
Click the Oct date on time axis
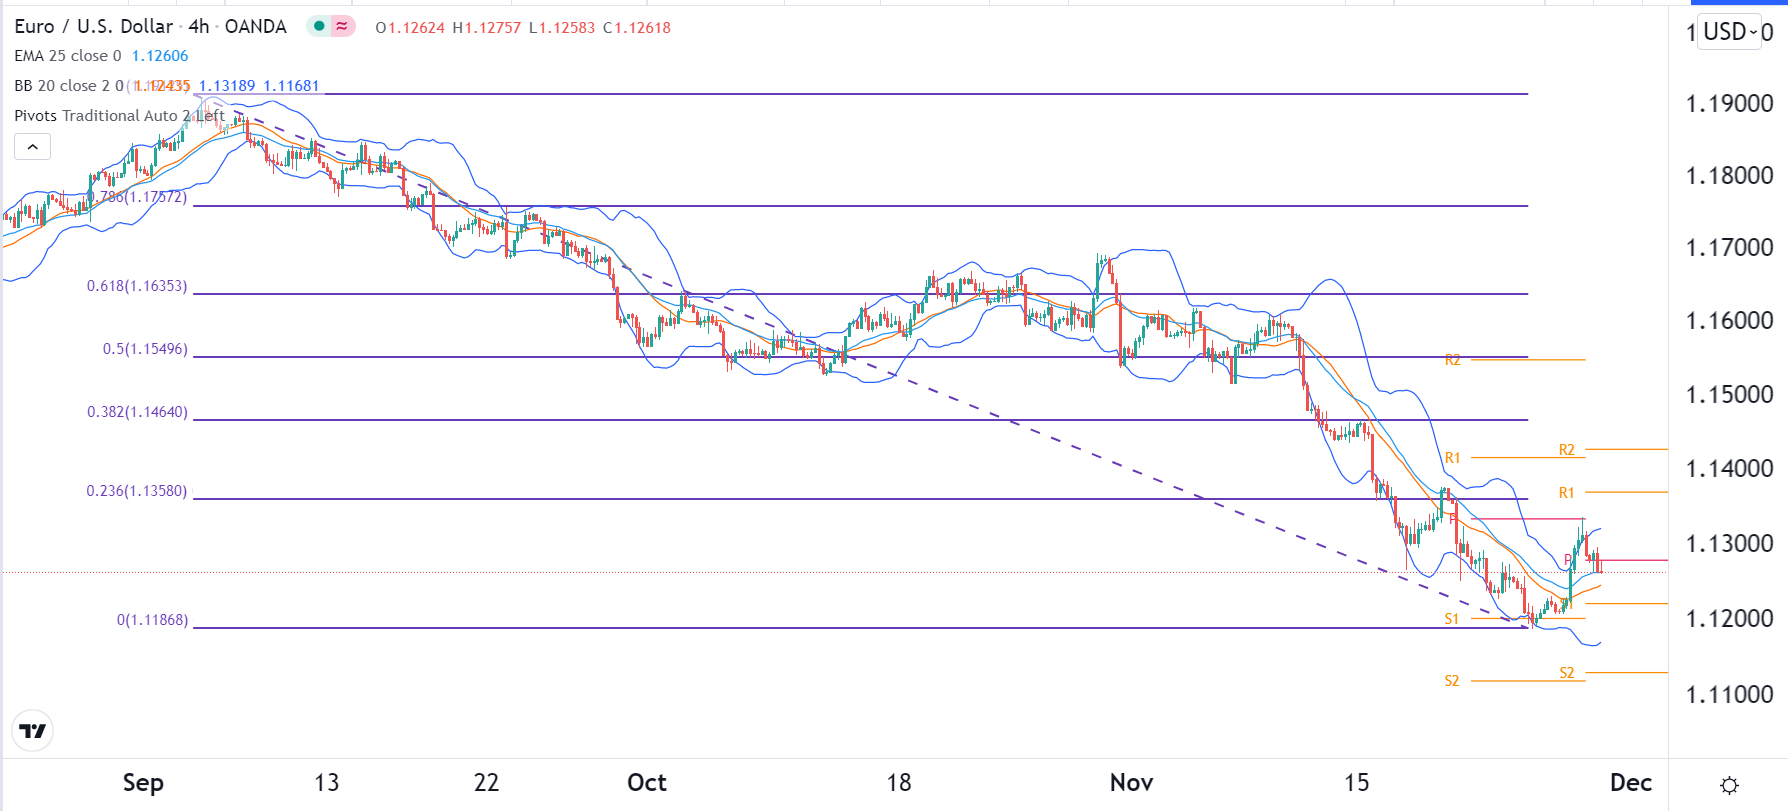tap(647, 783)
